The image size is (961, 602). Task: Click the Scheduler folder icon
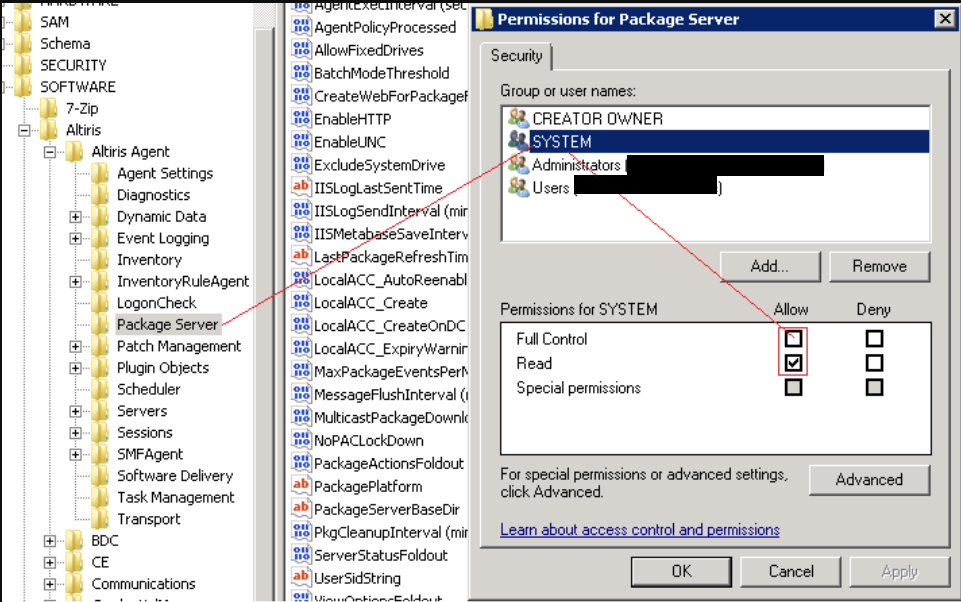101,389
